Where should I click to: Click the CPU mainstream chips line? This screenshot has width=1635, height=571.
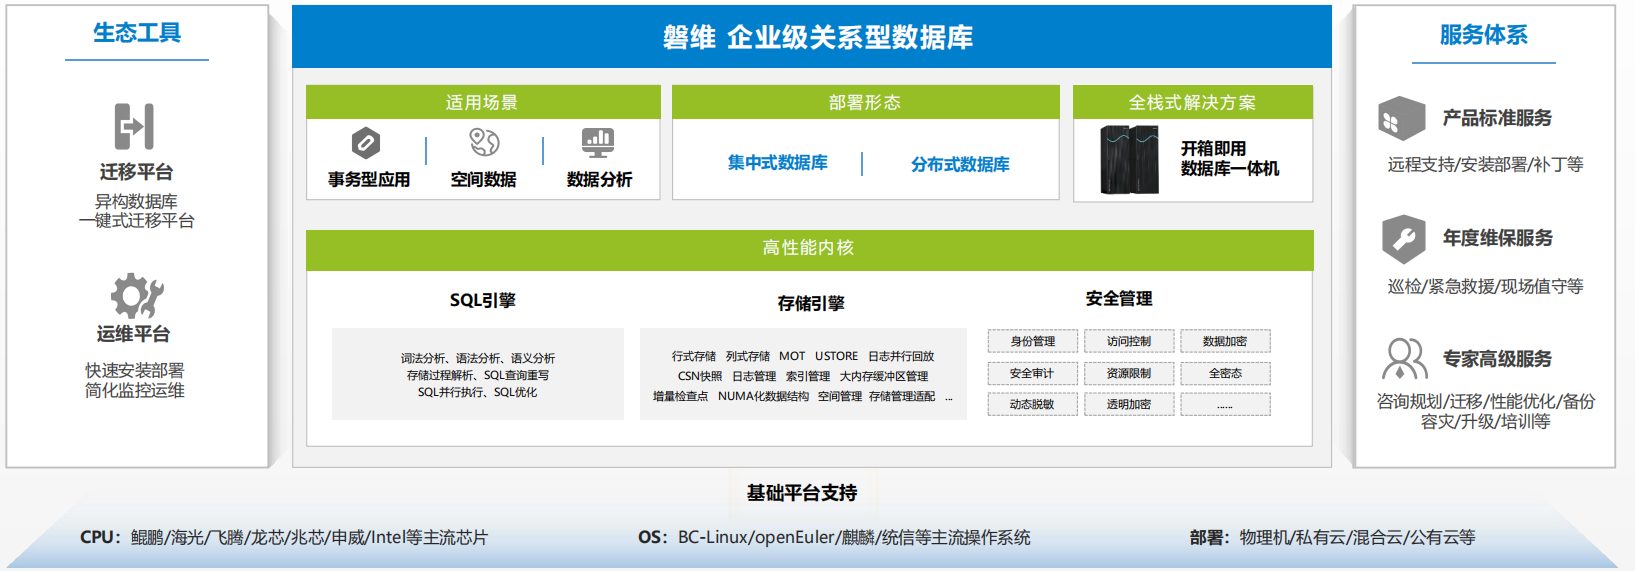[284, 537]
